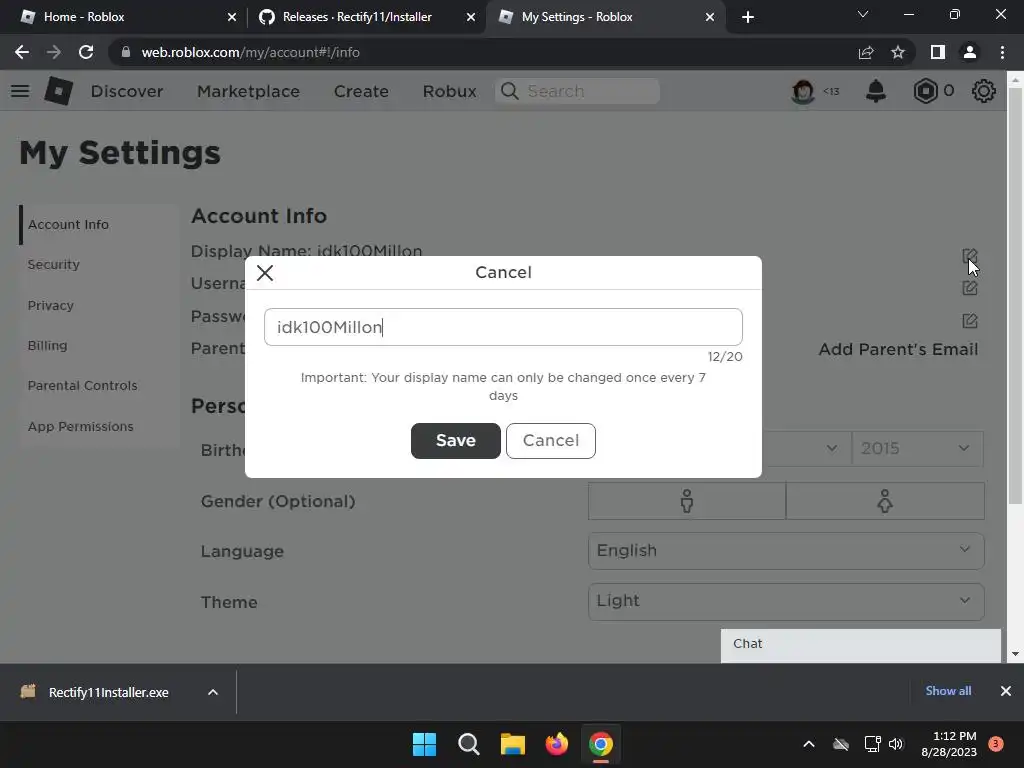The height and width of the screenshot is (768, 1024).
Task: Open Chrome profile icon
Action: point(970,52)
